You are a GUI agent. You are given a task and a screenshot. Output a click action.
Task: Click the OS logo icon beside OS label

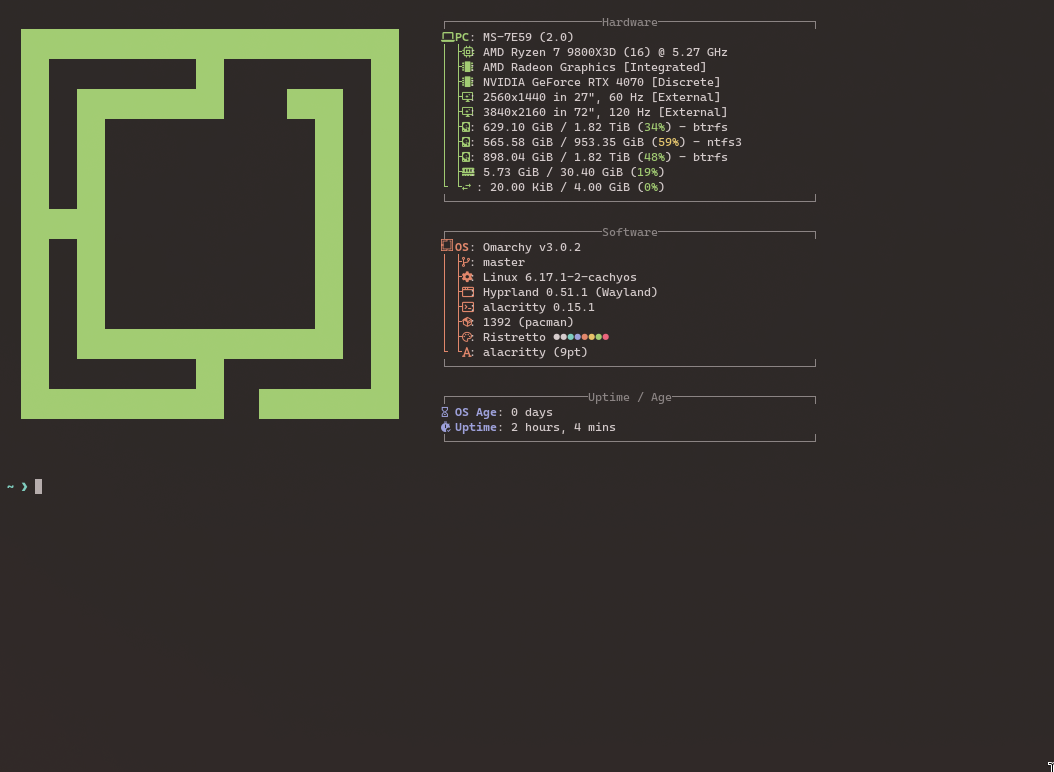[447, 246]
